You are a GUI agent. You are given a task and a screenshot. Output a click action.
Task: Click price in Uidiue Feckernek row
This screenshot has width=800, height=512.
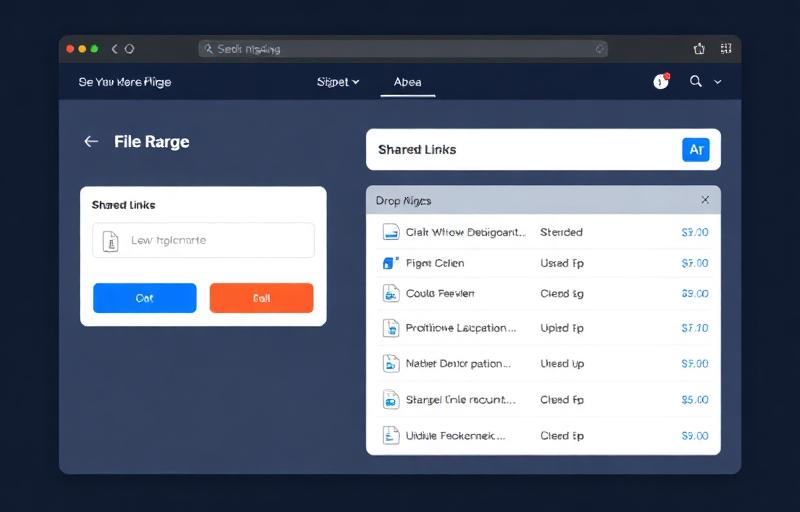[695, 436]
